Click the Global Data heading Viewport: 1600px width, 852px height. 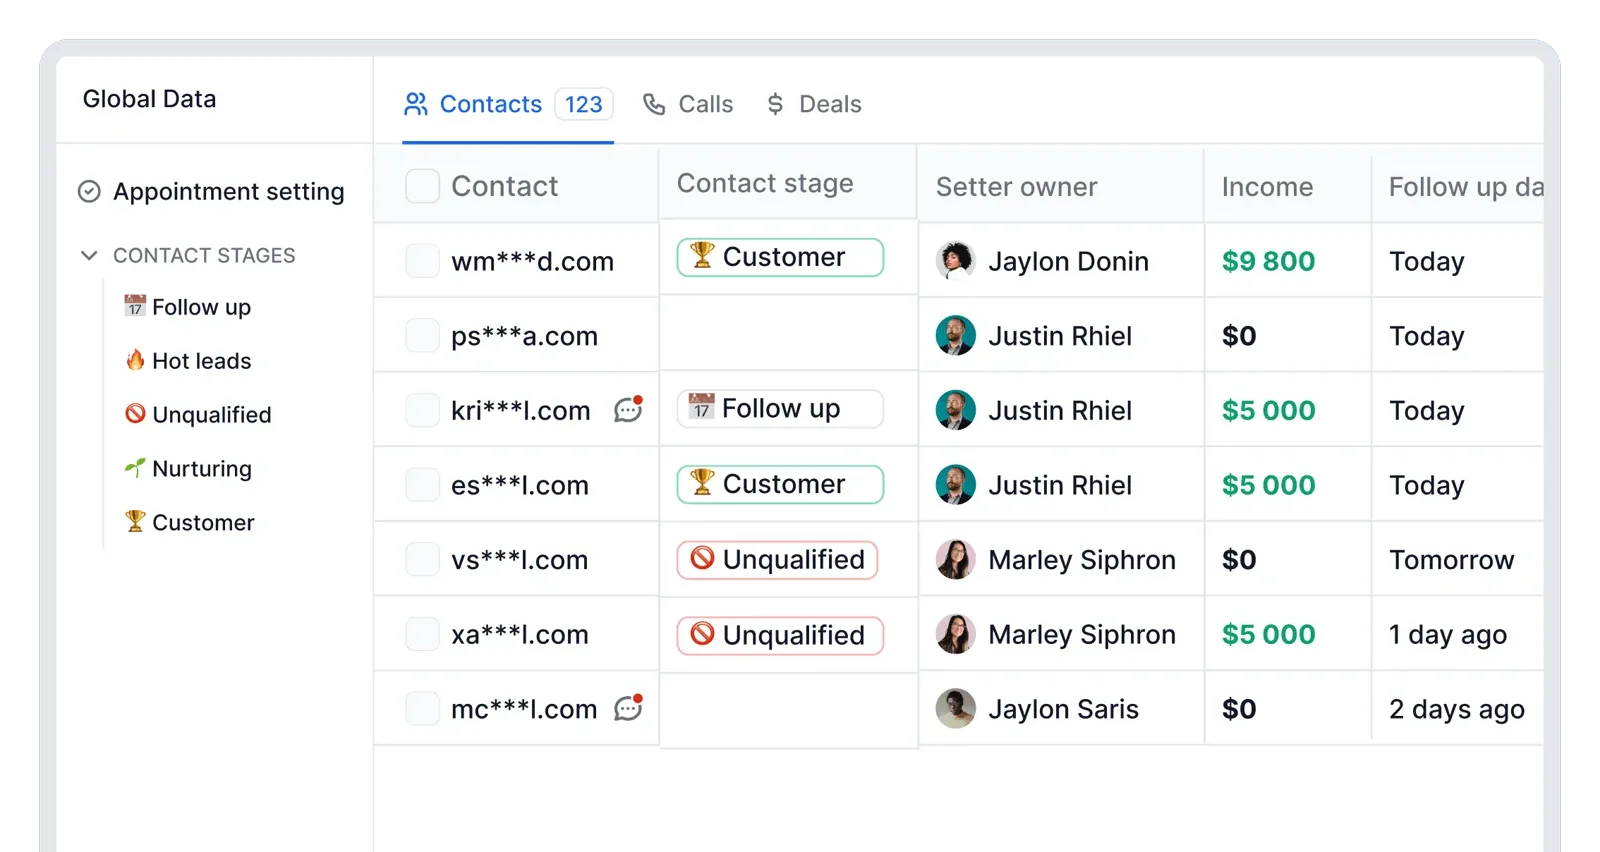coord(149,99)
